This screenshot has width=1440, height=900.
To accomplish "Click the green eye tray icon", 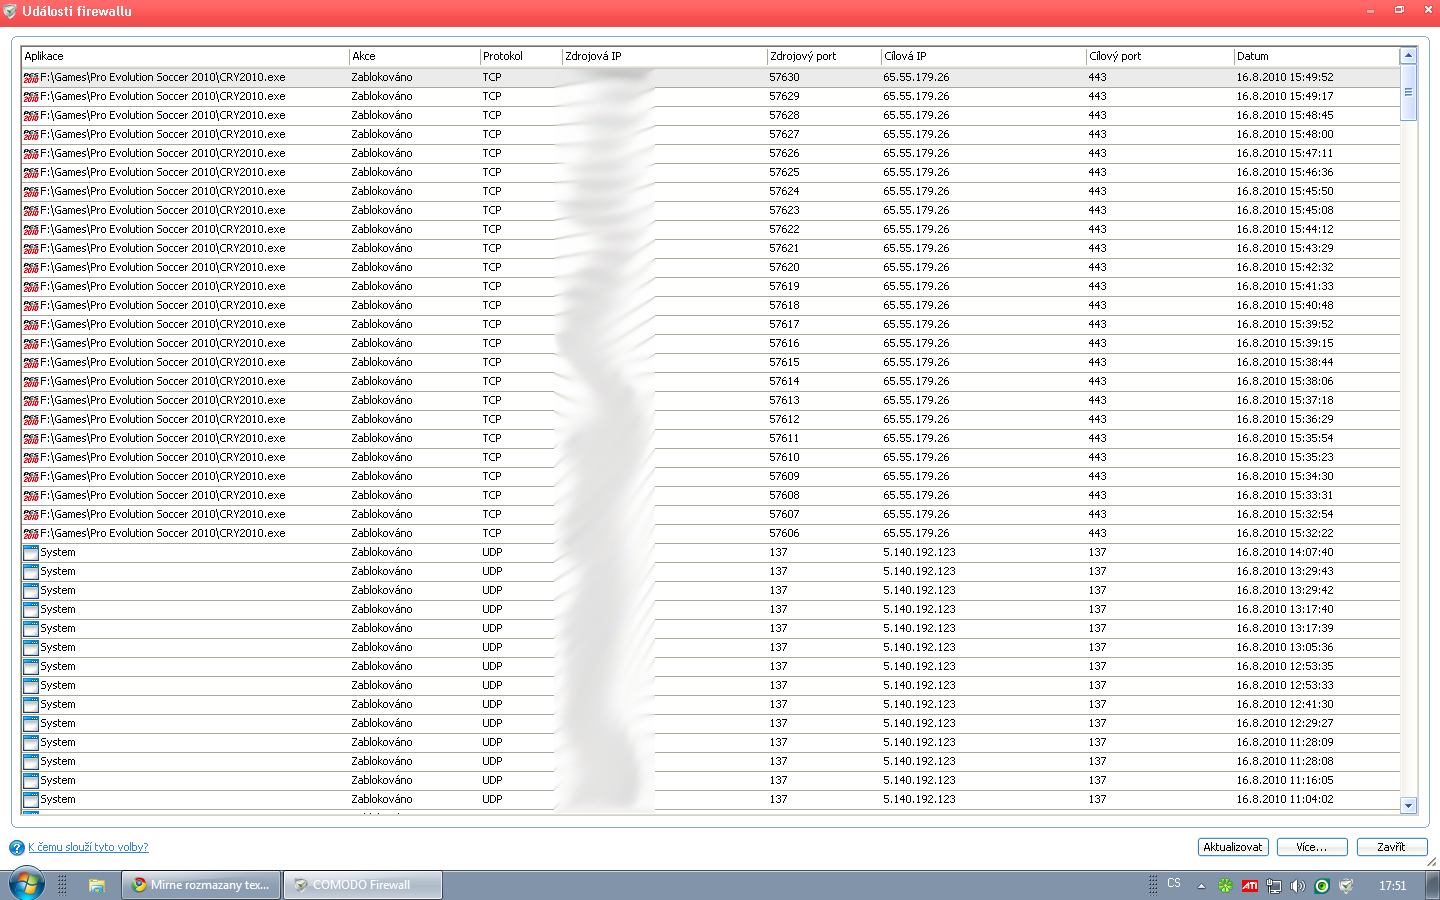I will pos(1322,885).
